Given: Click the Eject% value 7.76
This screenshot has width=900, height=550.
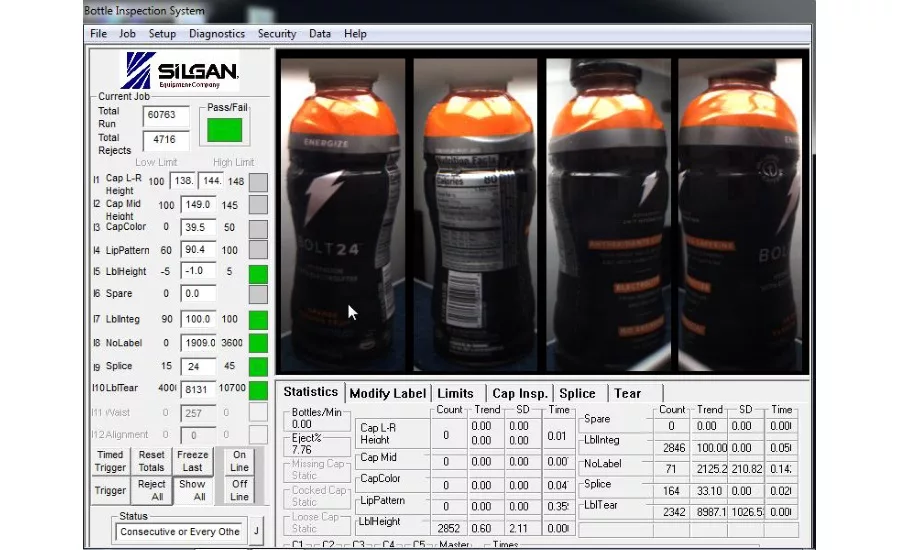Looking at the screenshot, I should pyautogui.click(x=302, y=450).
